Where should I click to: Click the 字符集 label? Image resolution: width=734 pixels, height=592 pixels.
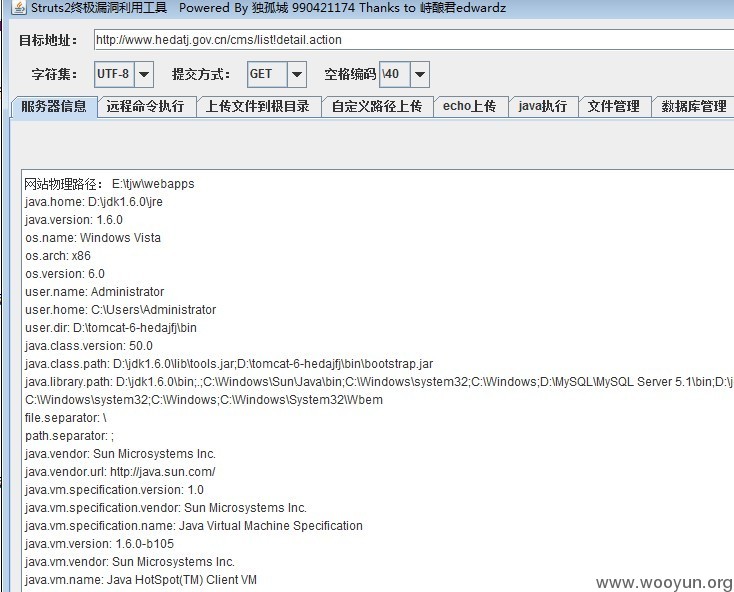(54, 74)
